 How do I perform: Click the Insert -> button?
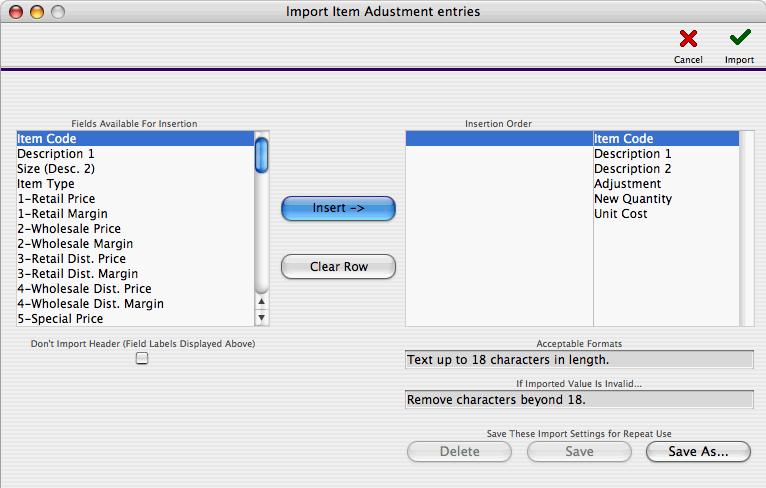click(x=338, y=209)
